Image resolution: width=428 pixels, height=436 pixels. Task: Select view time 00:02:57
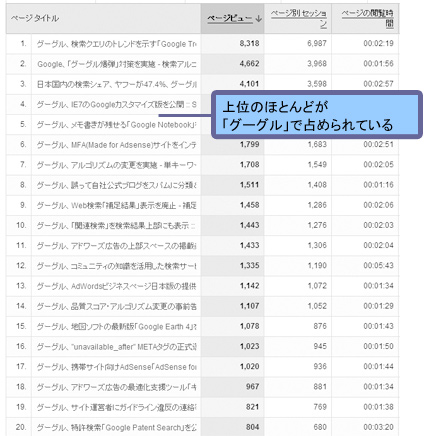[x=378, y=84]
